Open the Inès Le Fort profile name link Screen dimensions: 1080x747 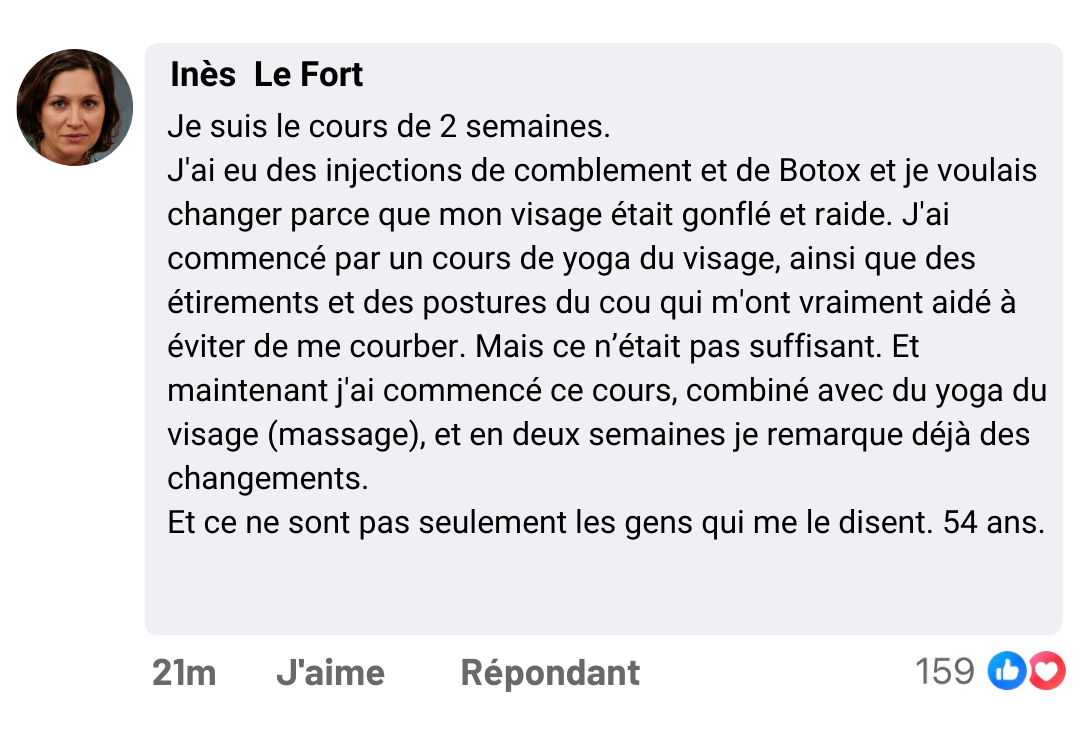(x=267, y=75)
